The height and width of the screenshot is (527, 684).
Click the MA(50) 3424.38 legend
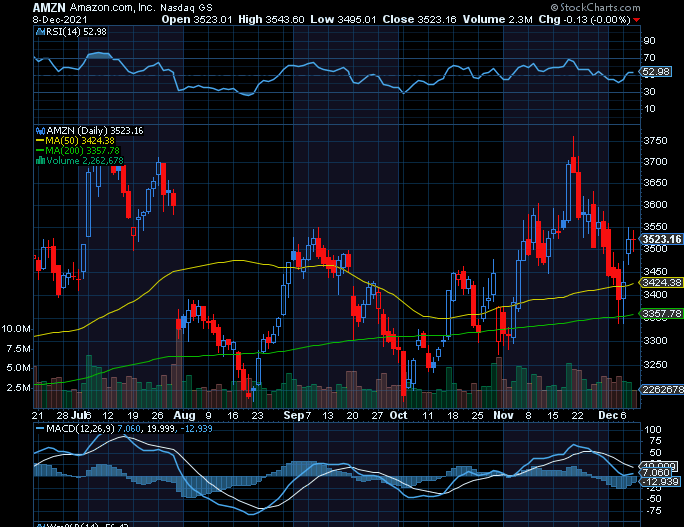click(x=75, y=140)
